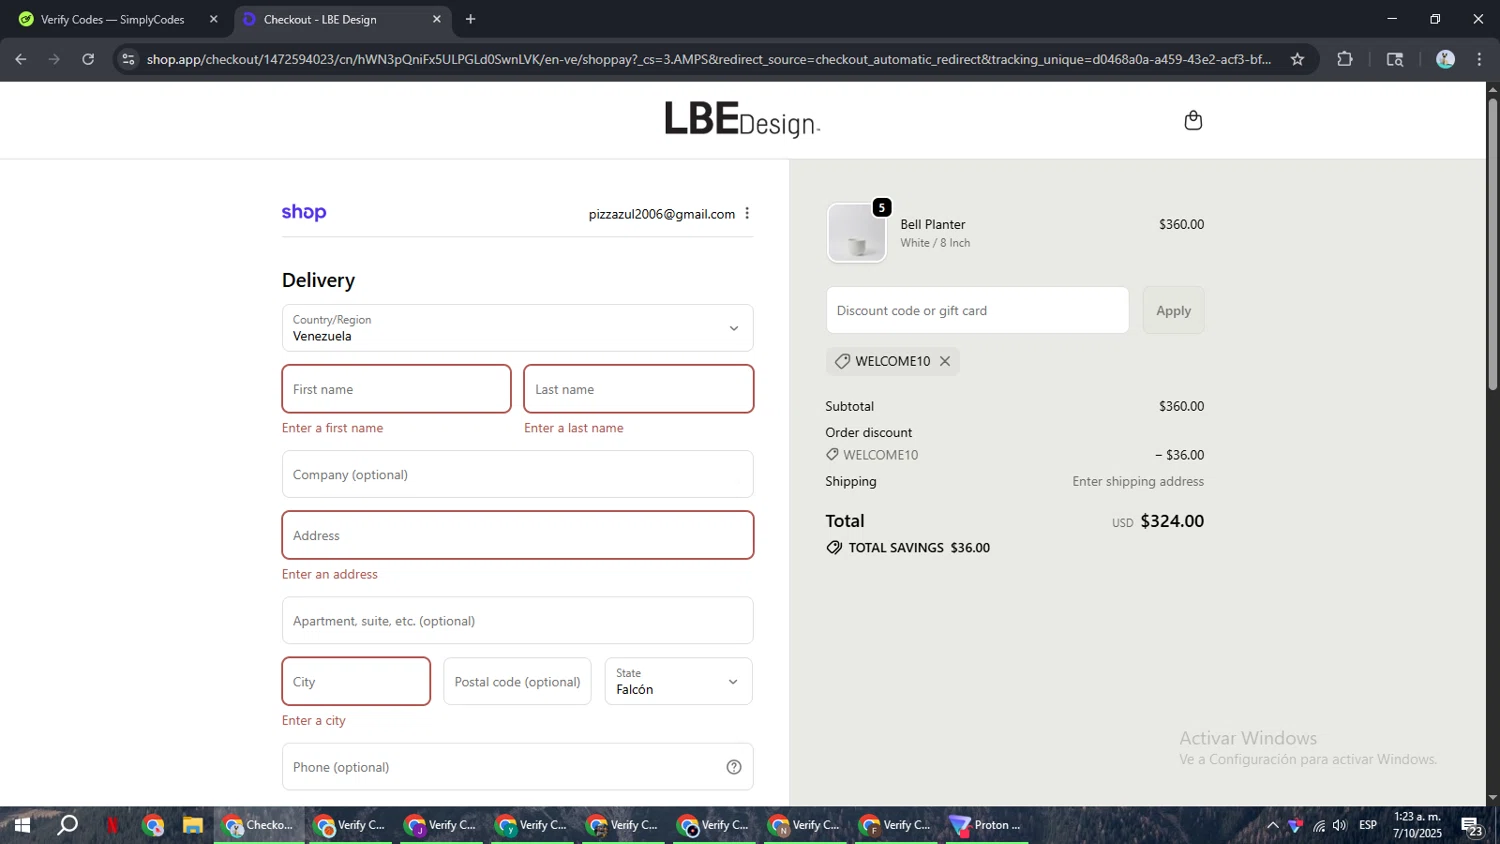This screenshot has height=844, width=1500.
Task: Open Proton app in the taskbar
Action: pyautogui.click(x=985, y=825)
